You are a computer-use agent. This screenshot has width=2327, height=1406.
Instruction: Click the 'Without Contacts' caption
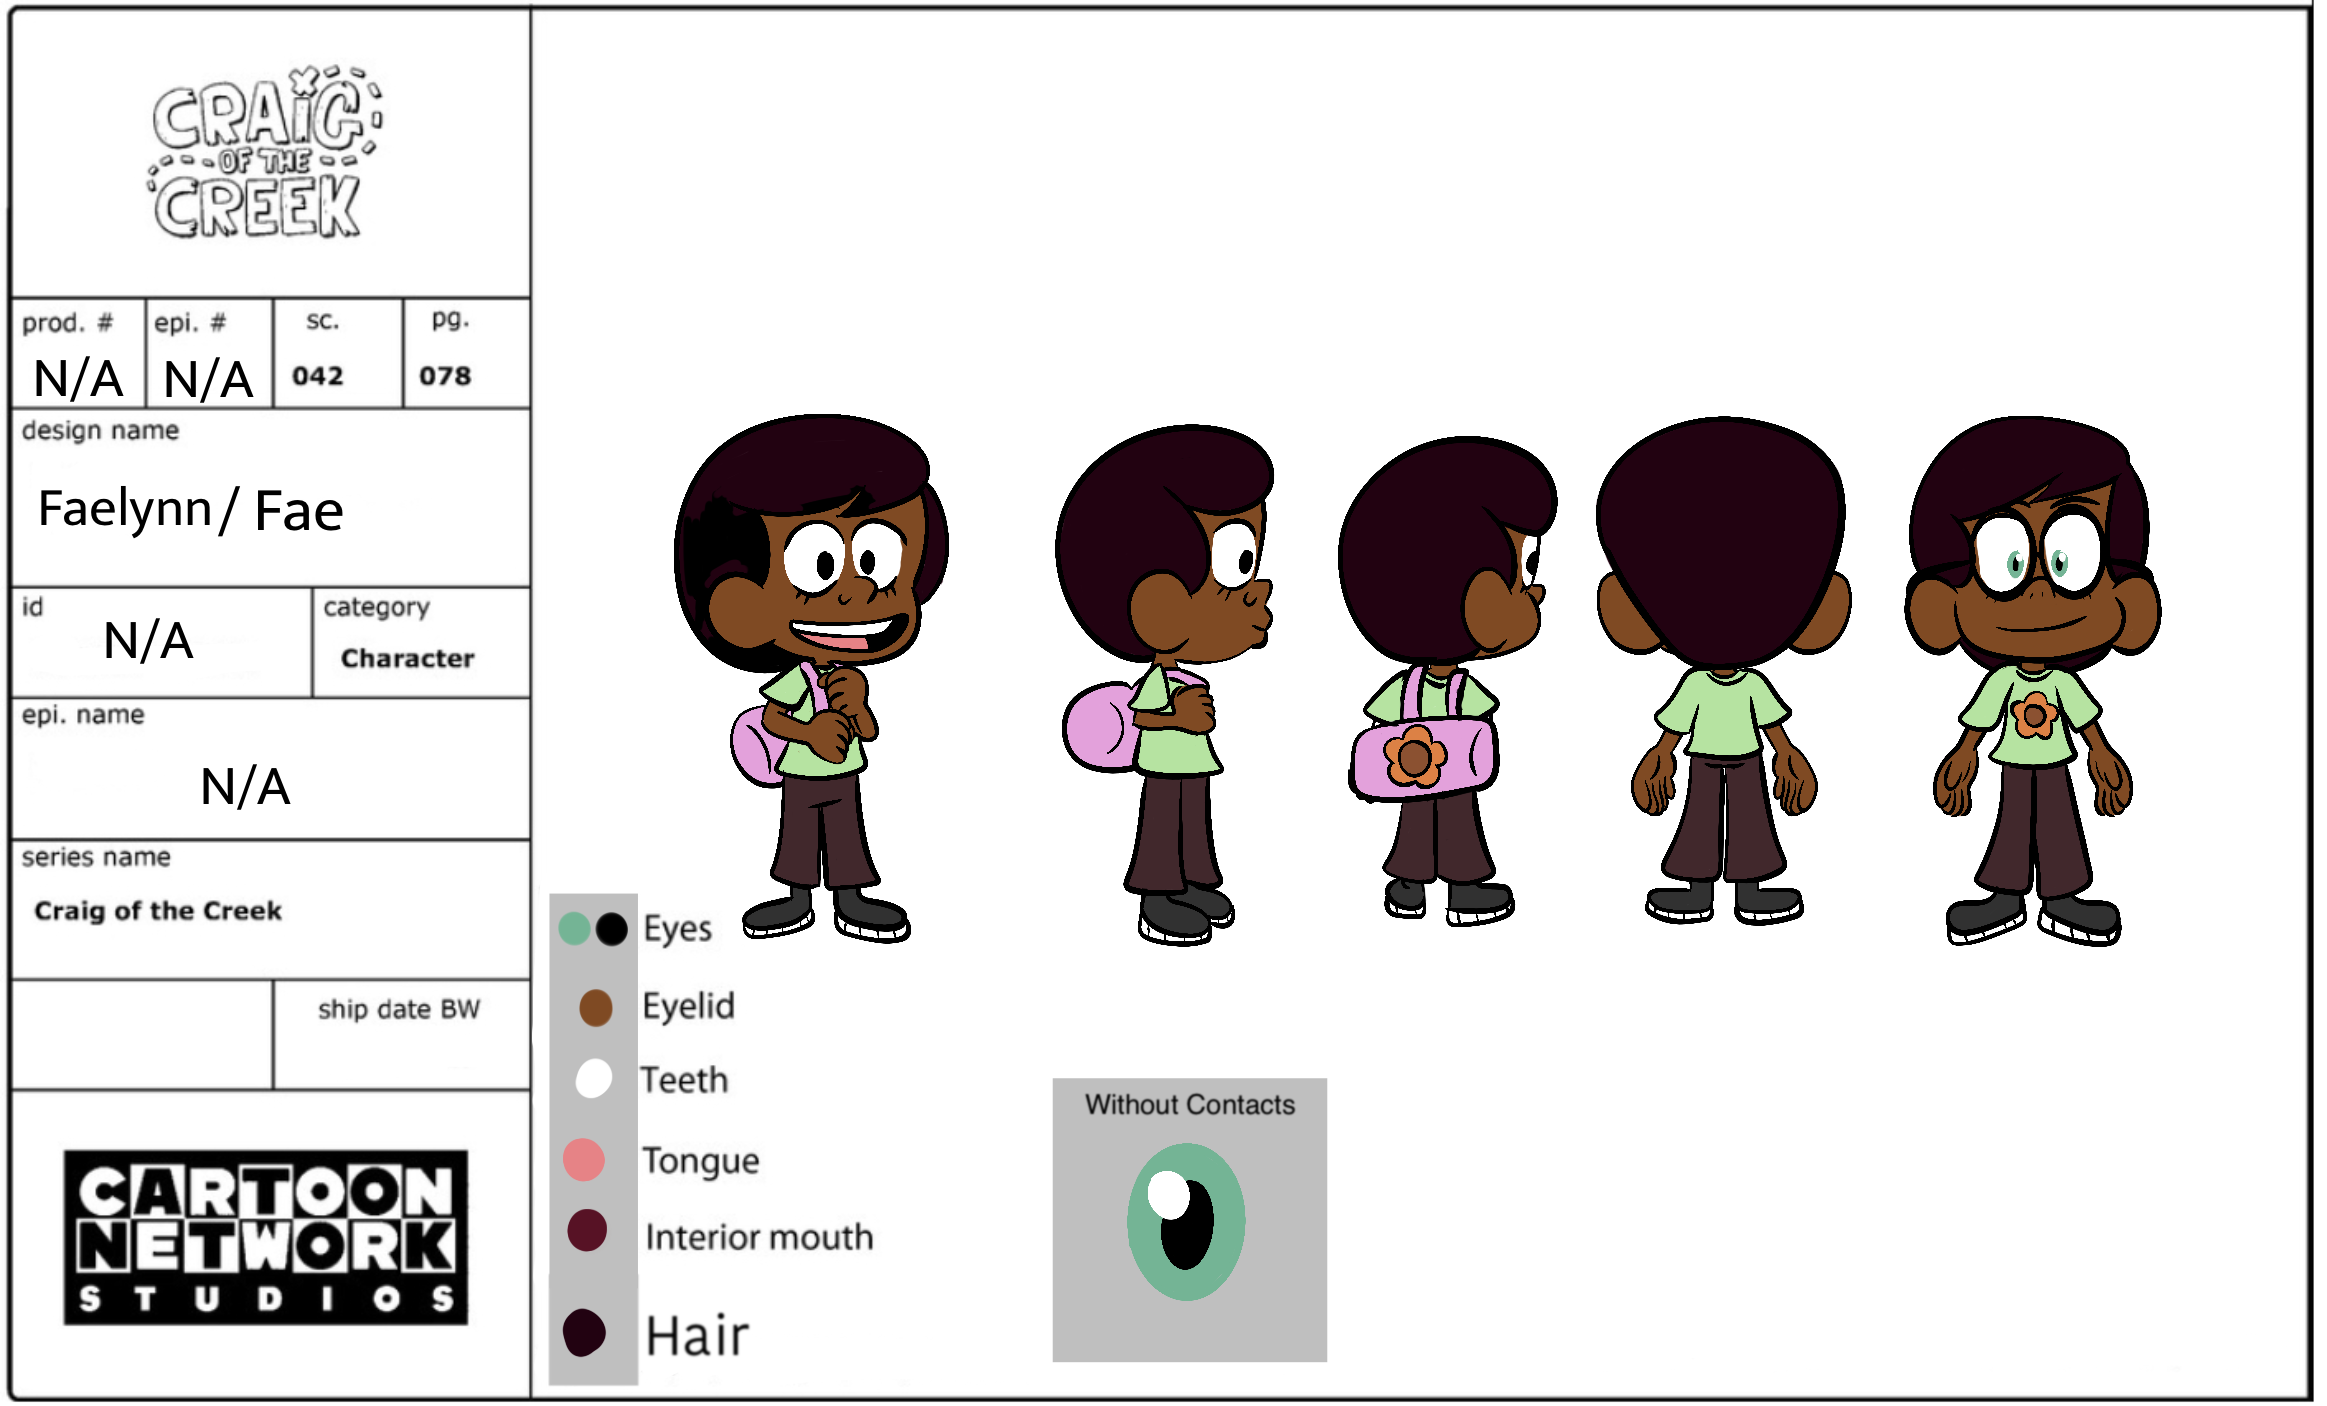pyautogui.click(x=1190, y=1105)
